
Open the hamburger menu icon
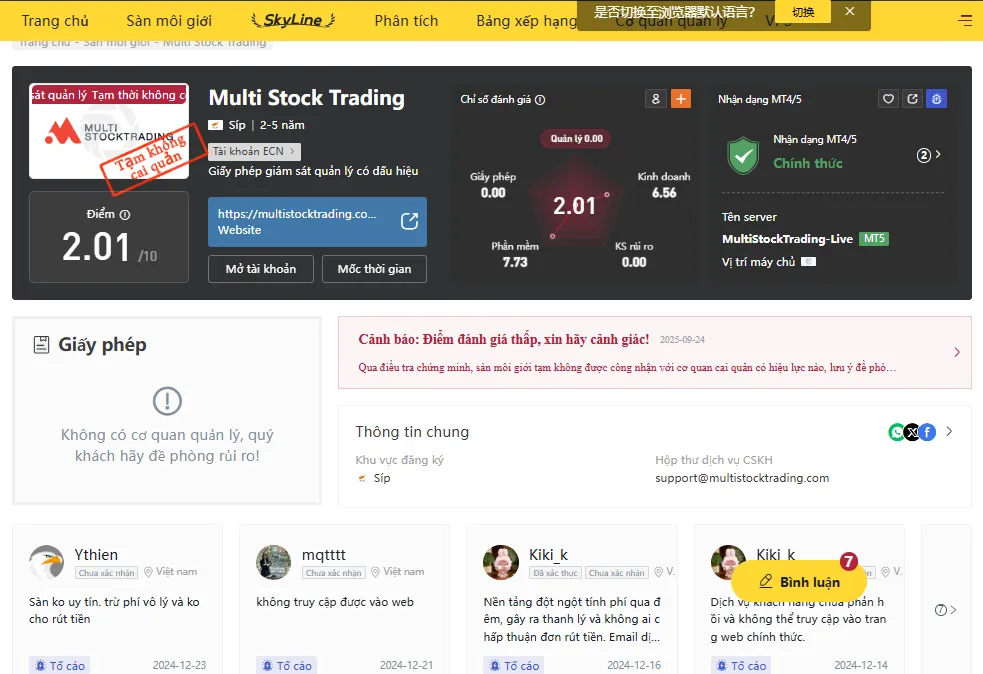[965, 21]
